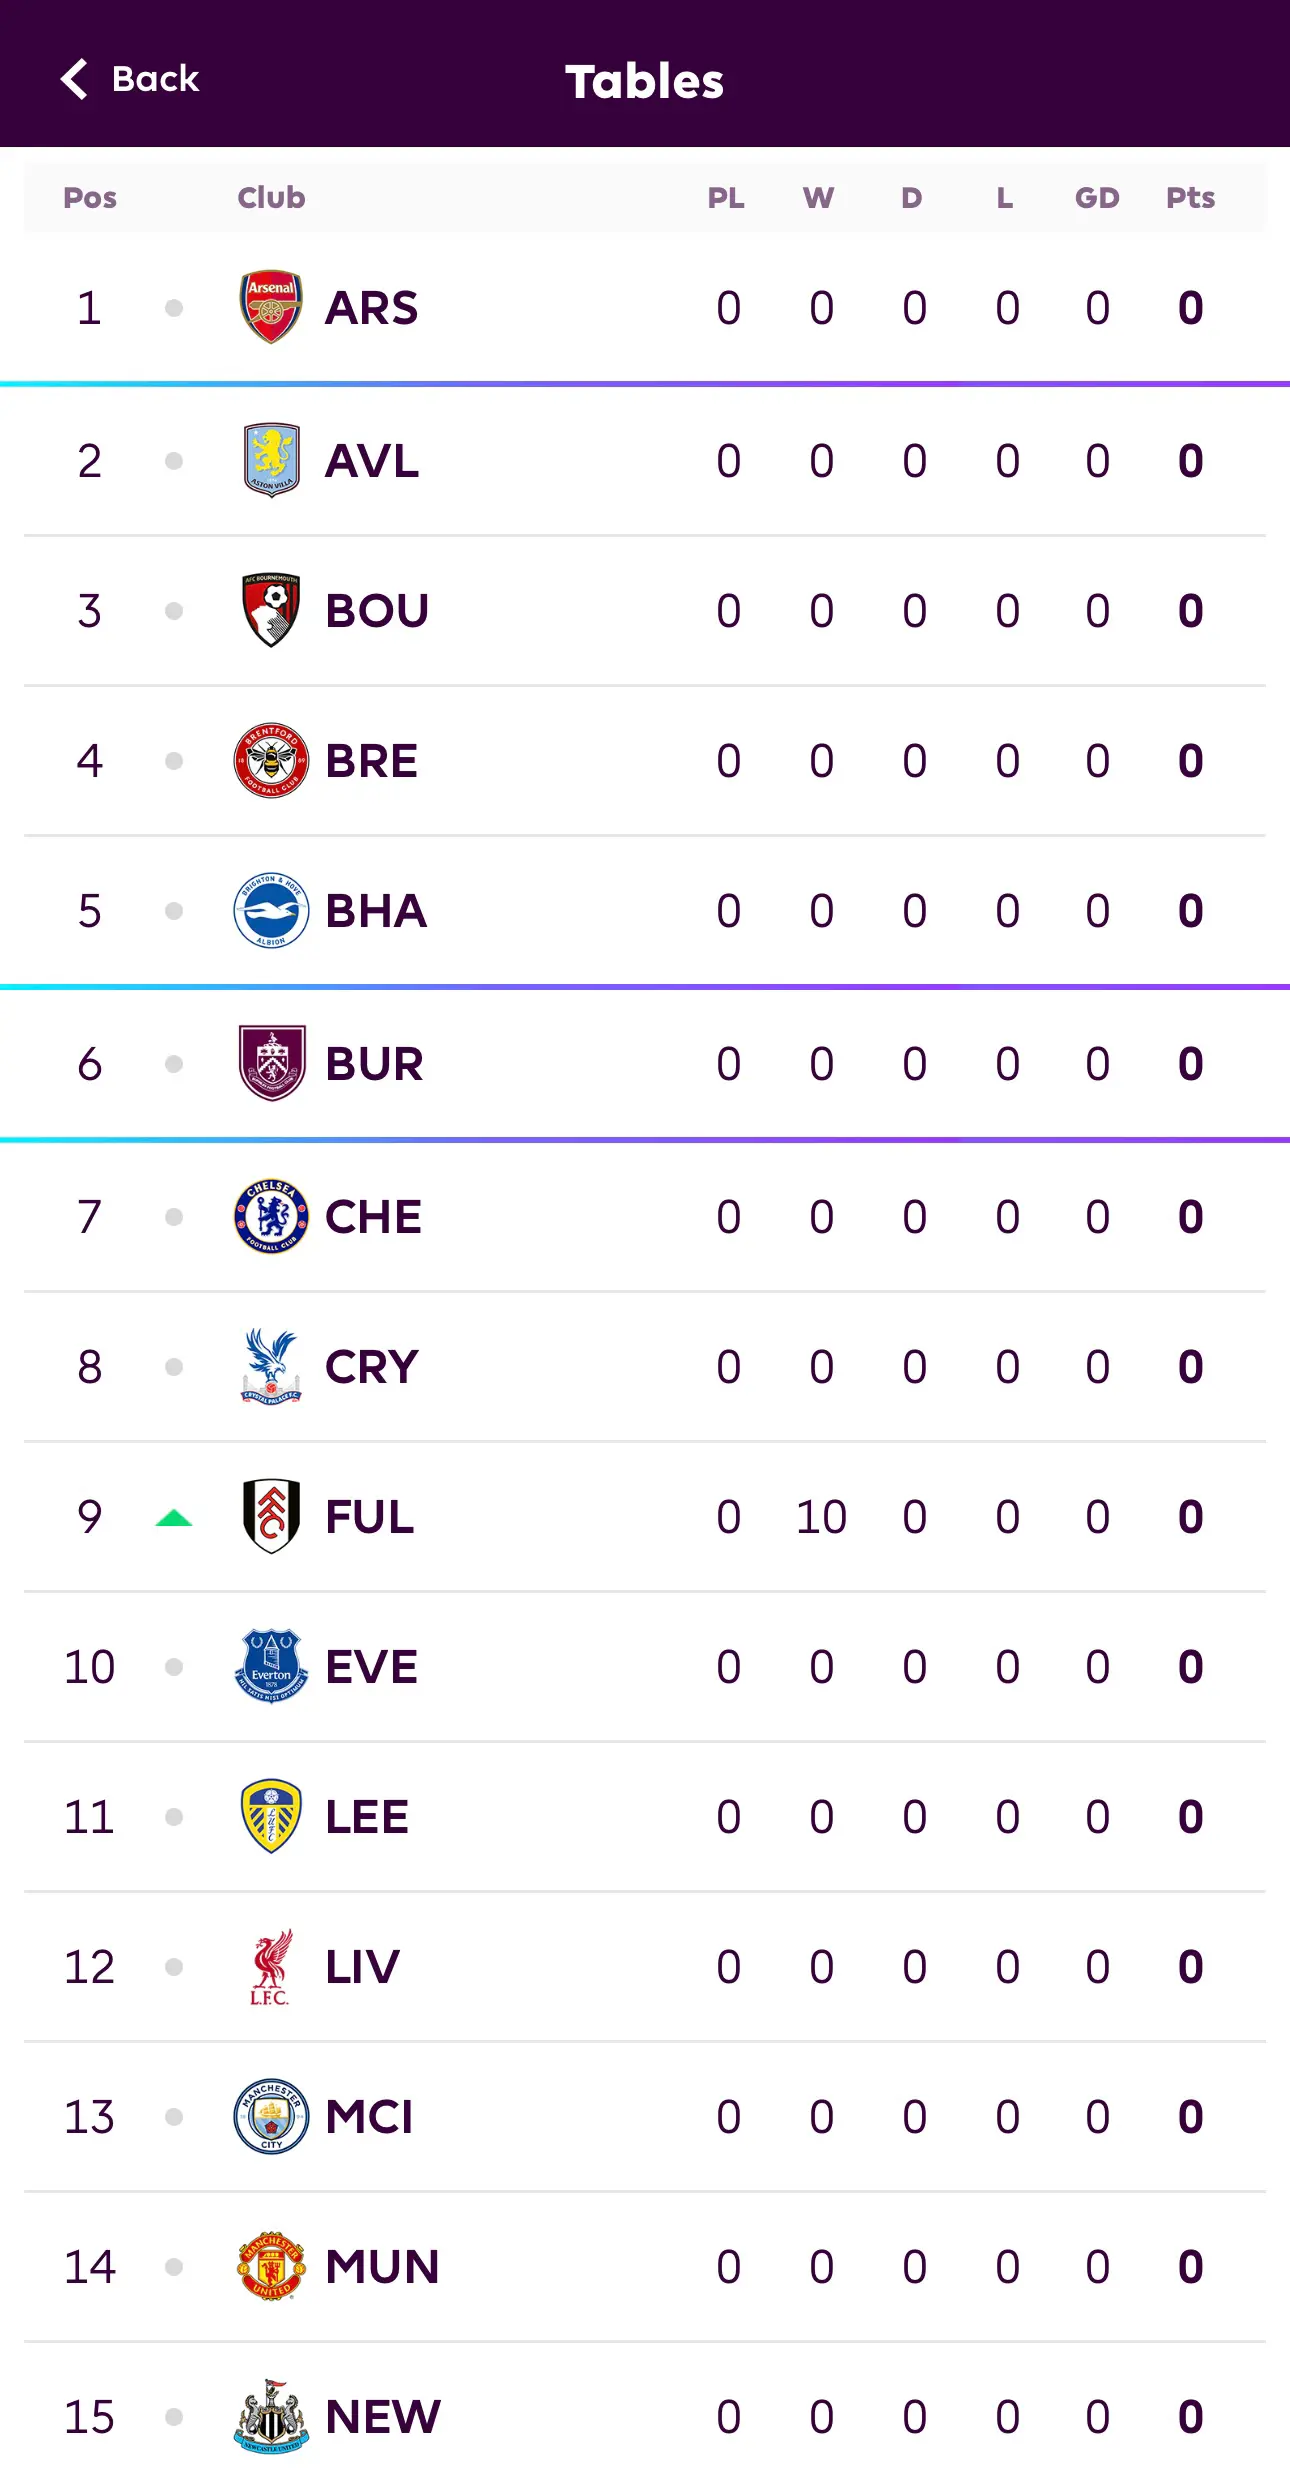The height and width of the screenshot is (2488, 1290).
Task: Tap the Chelsea lion crest
Action: [271, 1216]
